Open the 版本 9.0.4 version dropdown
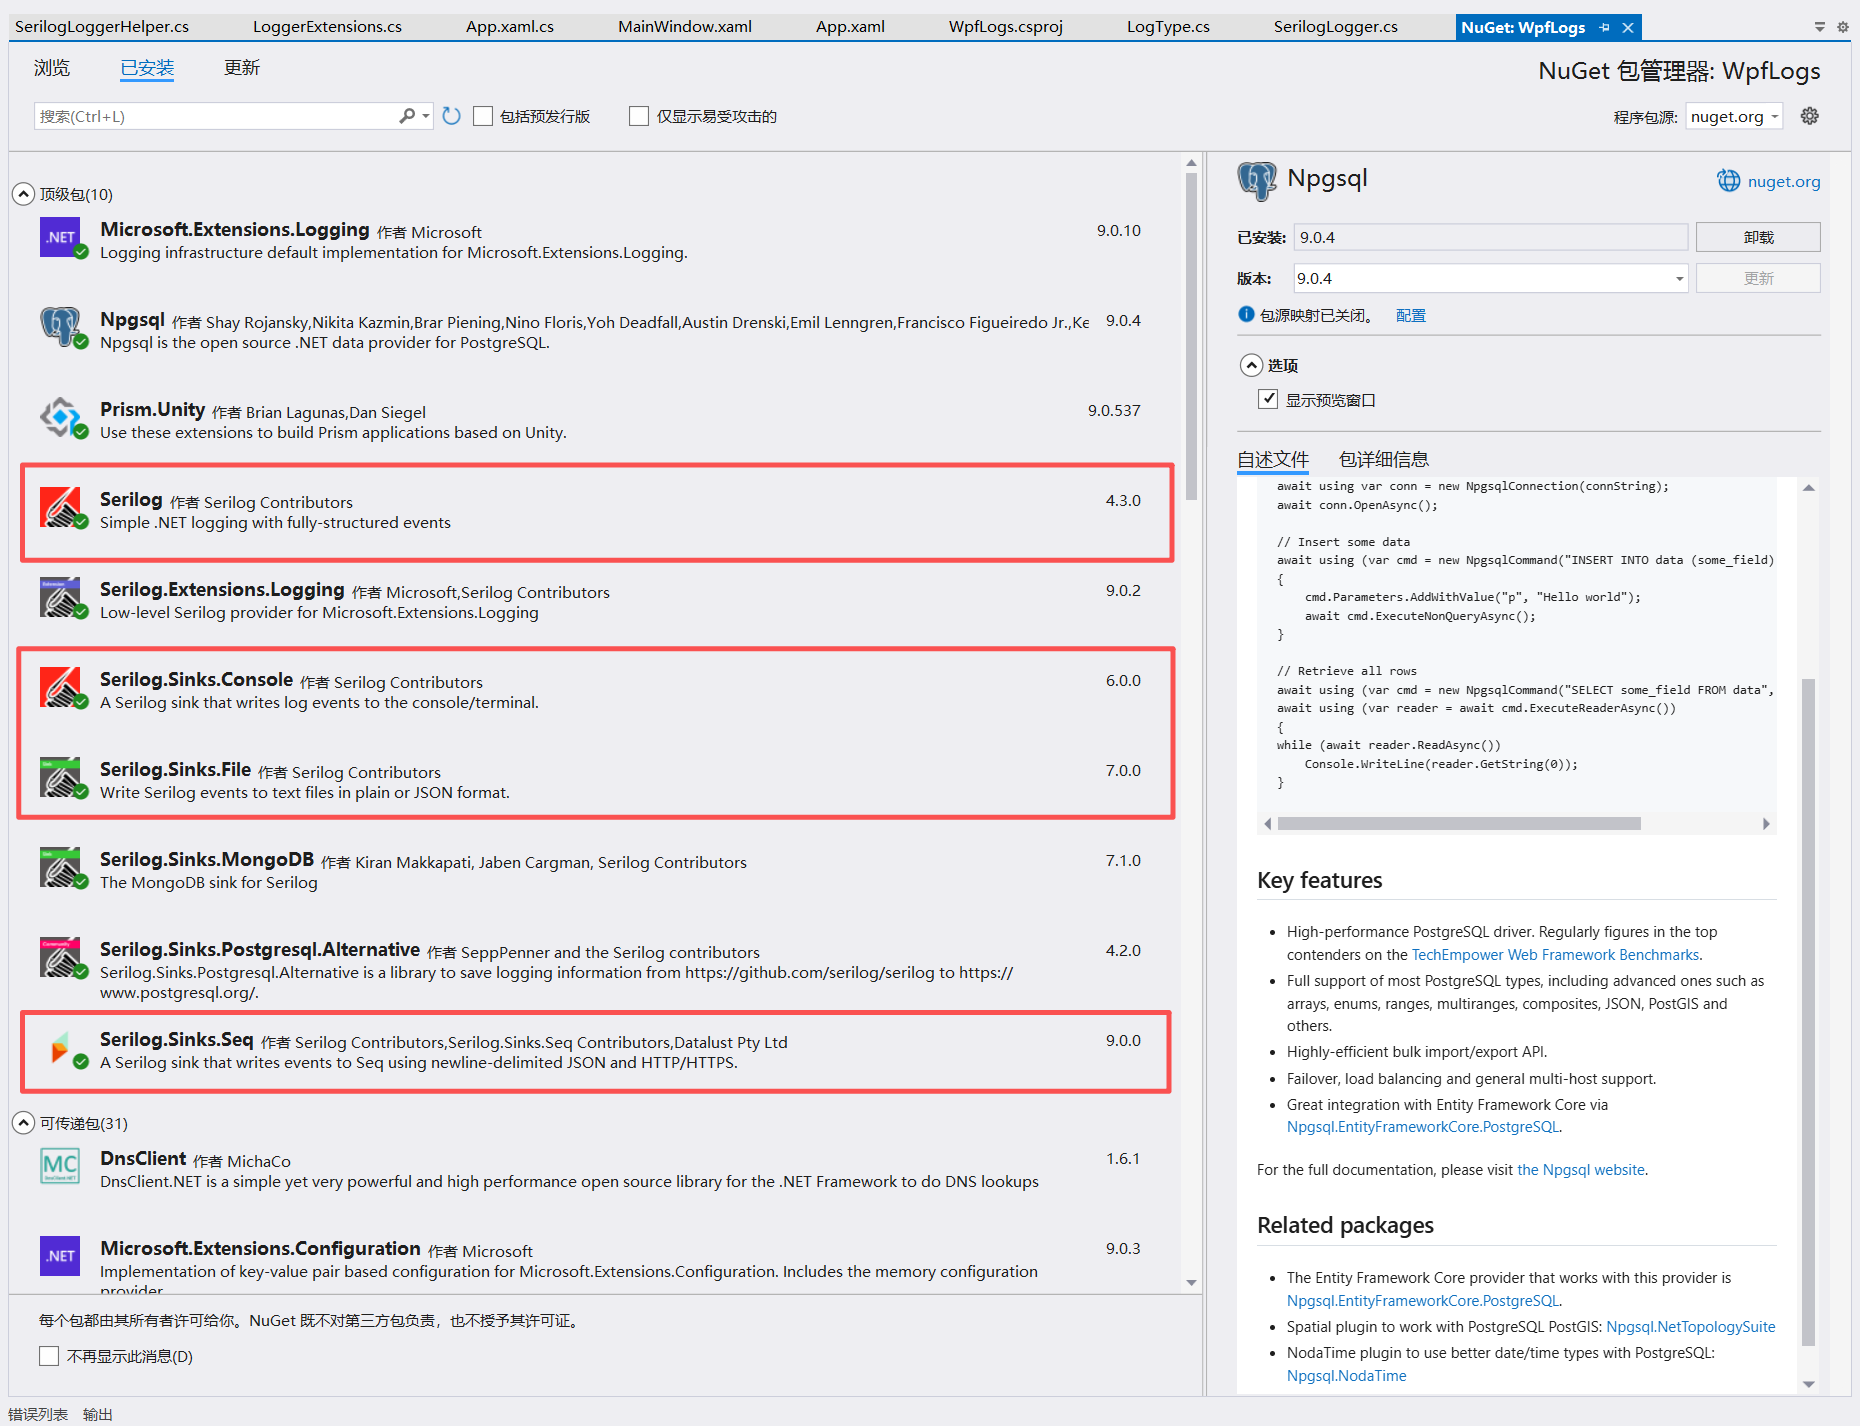This screenshot has height=1426, width=1860. point(1679,278)
